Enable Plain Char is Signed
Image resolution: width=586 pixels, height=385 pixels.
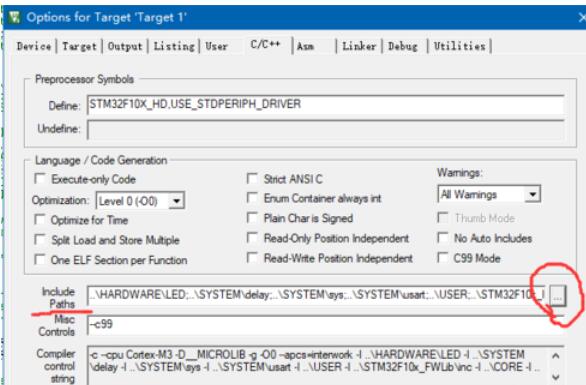coord(253,218)
